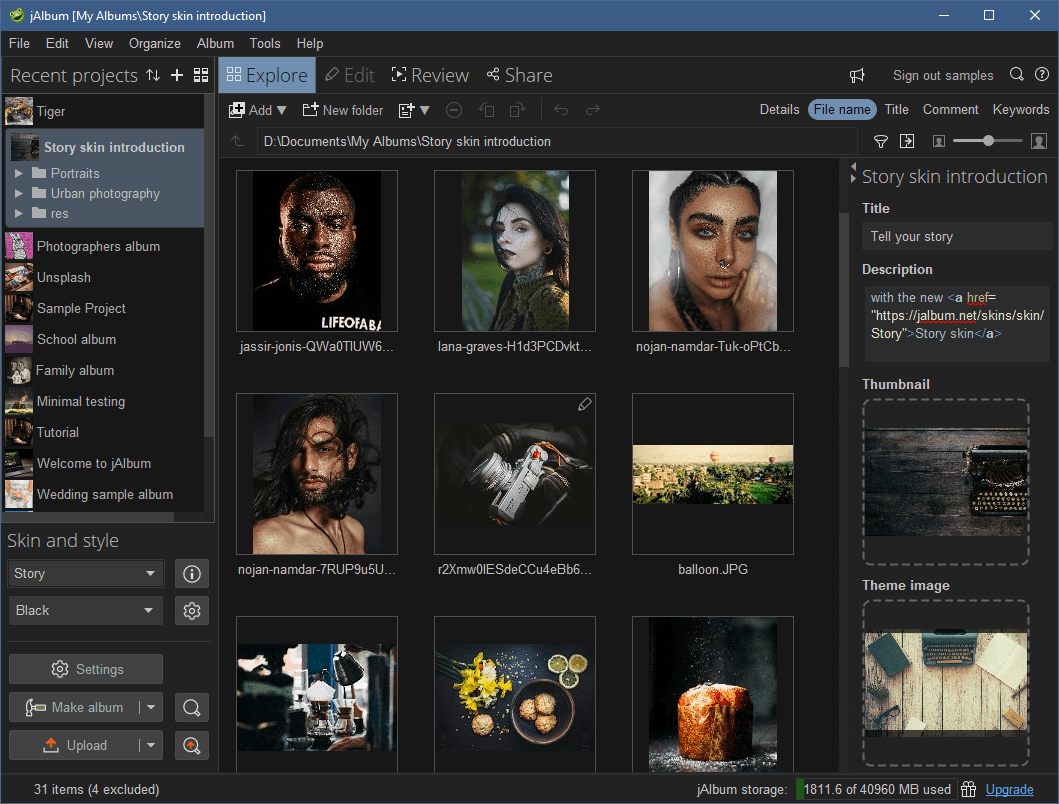1059x804 pixels.
Task: Enable the Keywords display option
Action: (1020, 109)
